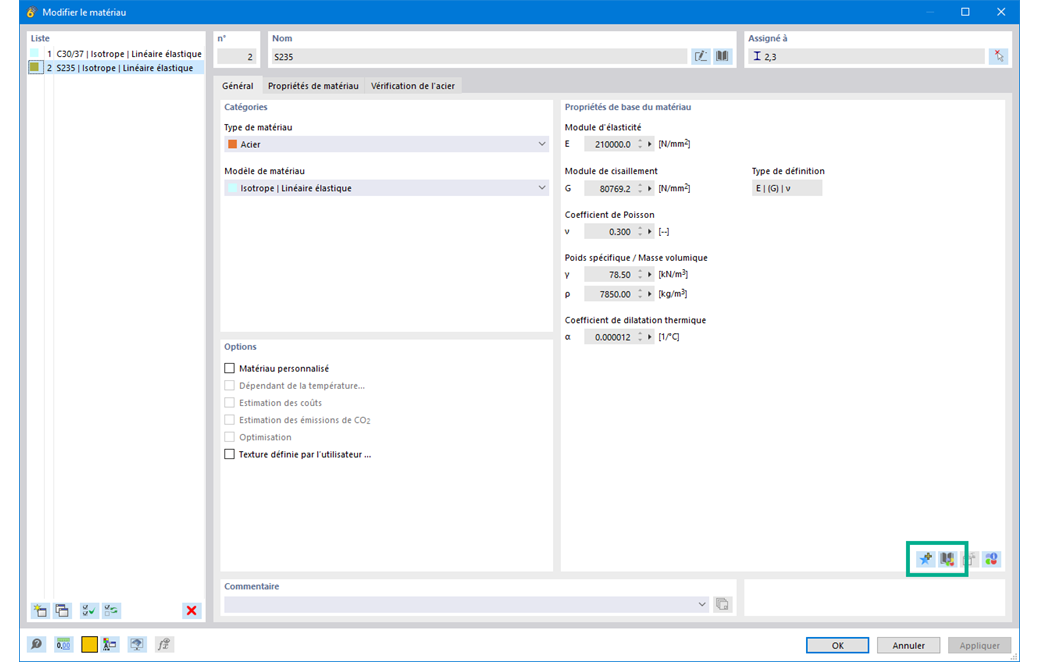Toggle Estimation des émissions de CO2 checkbox
The image size is (1040, 662).
229,420
